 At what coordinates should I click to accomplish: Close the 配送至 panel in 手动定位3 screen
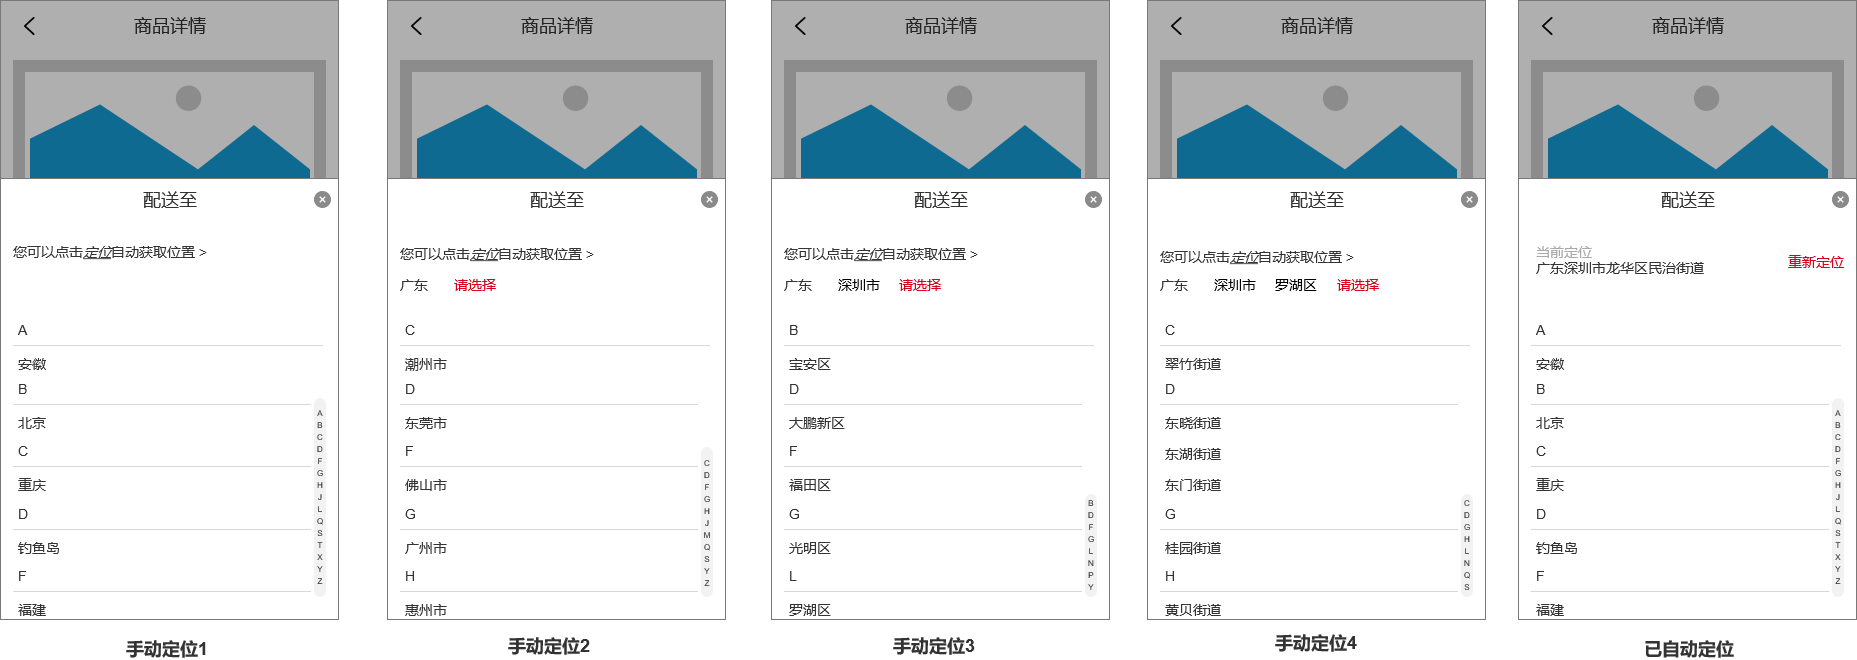point(1093,199)
